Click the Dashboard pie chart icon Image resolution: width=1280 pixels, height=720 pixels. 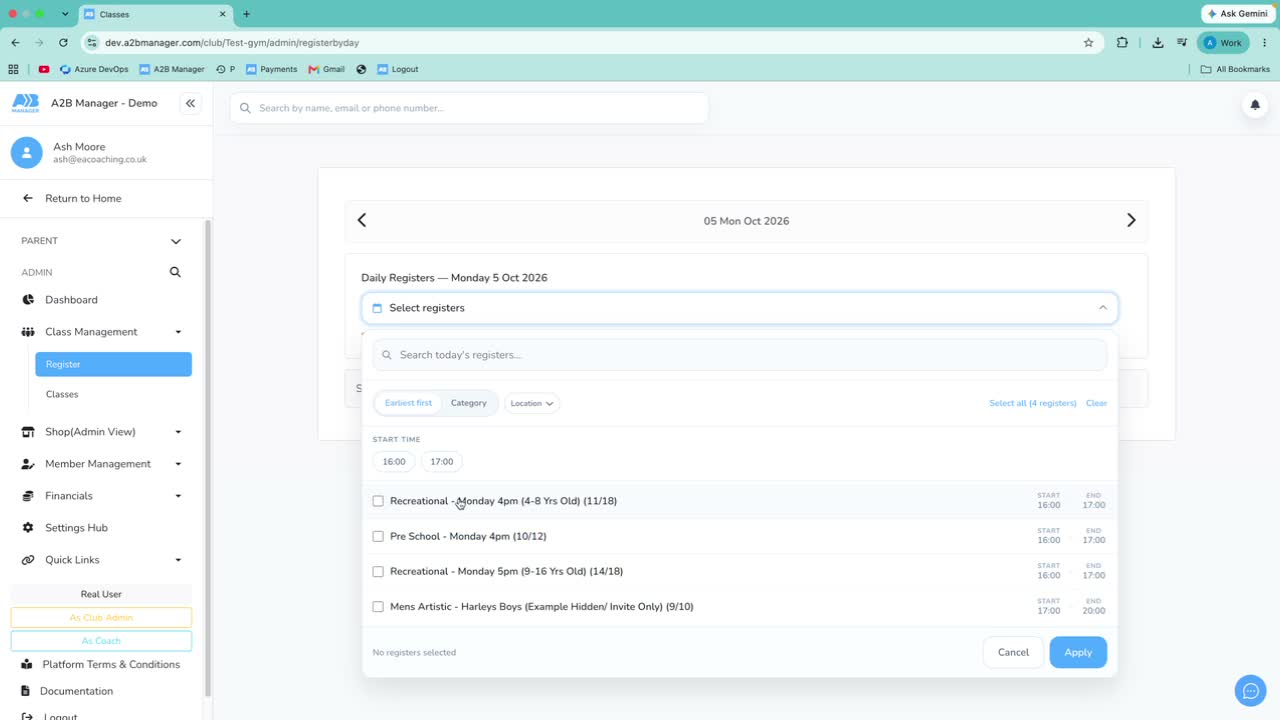coord(28,300)
